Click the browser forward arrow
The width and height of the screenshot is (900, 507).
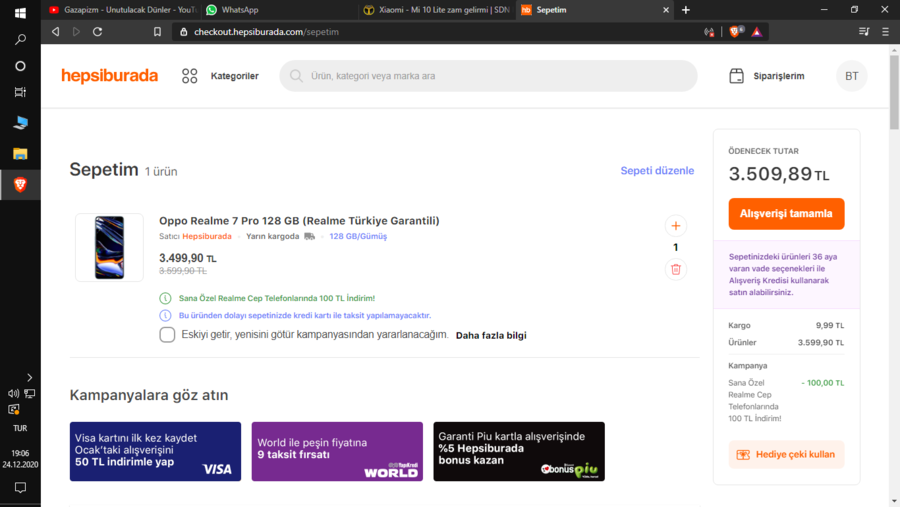coord(76,32)
